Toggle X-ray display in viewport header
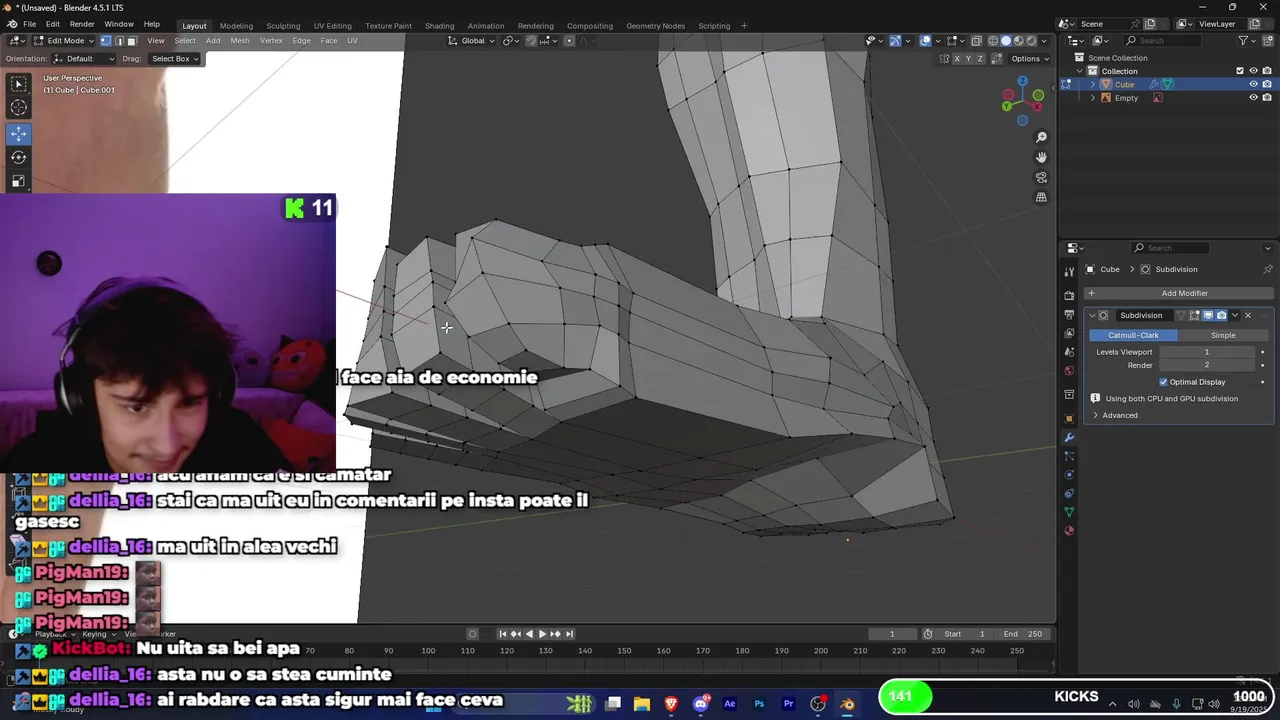The height and width of the screenshot is (720, 1280). [x=977, y=41]
